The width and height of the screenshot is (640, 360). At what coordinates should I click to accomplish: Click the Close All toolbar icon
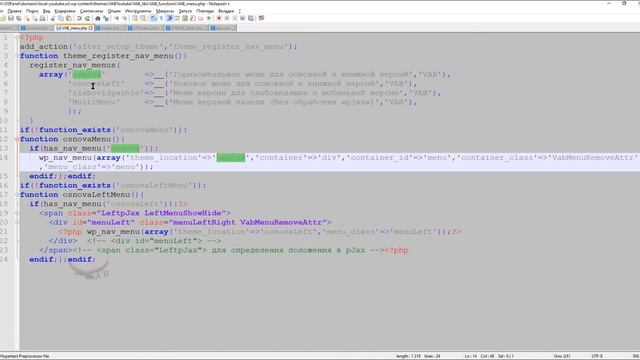tap(35, 18)
